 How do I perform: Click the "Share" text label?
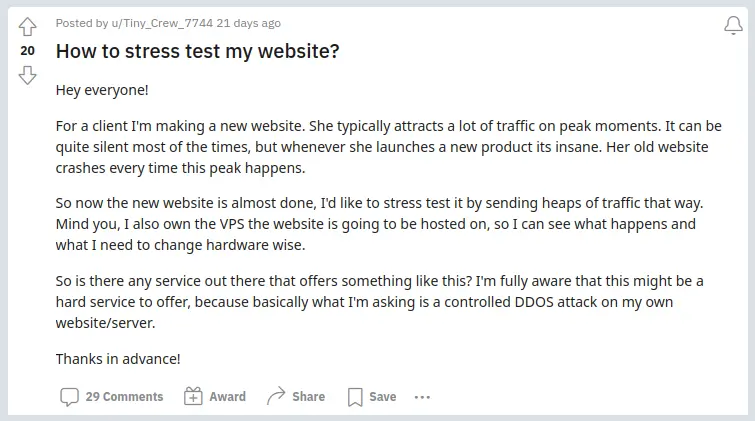pos(308,397)
